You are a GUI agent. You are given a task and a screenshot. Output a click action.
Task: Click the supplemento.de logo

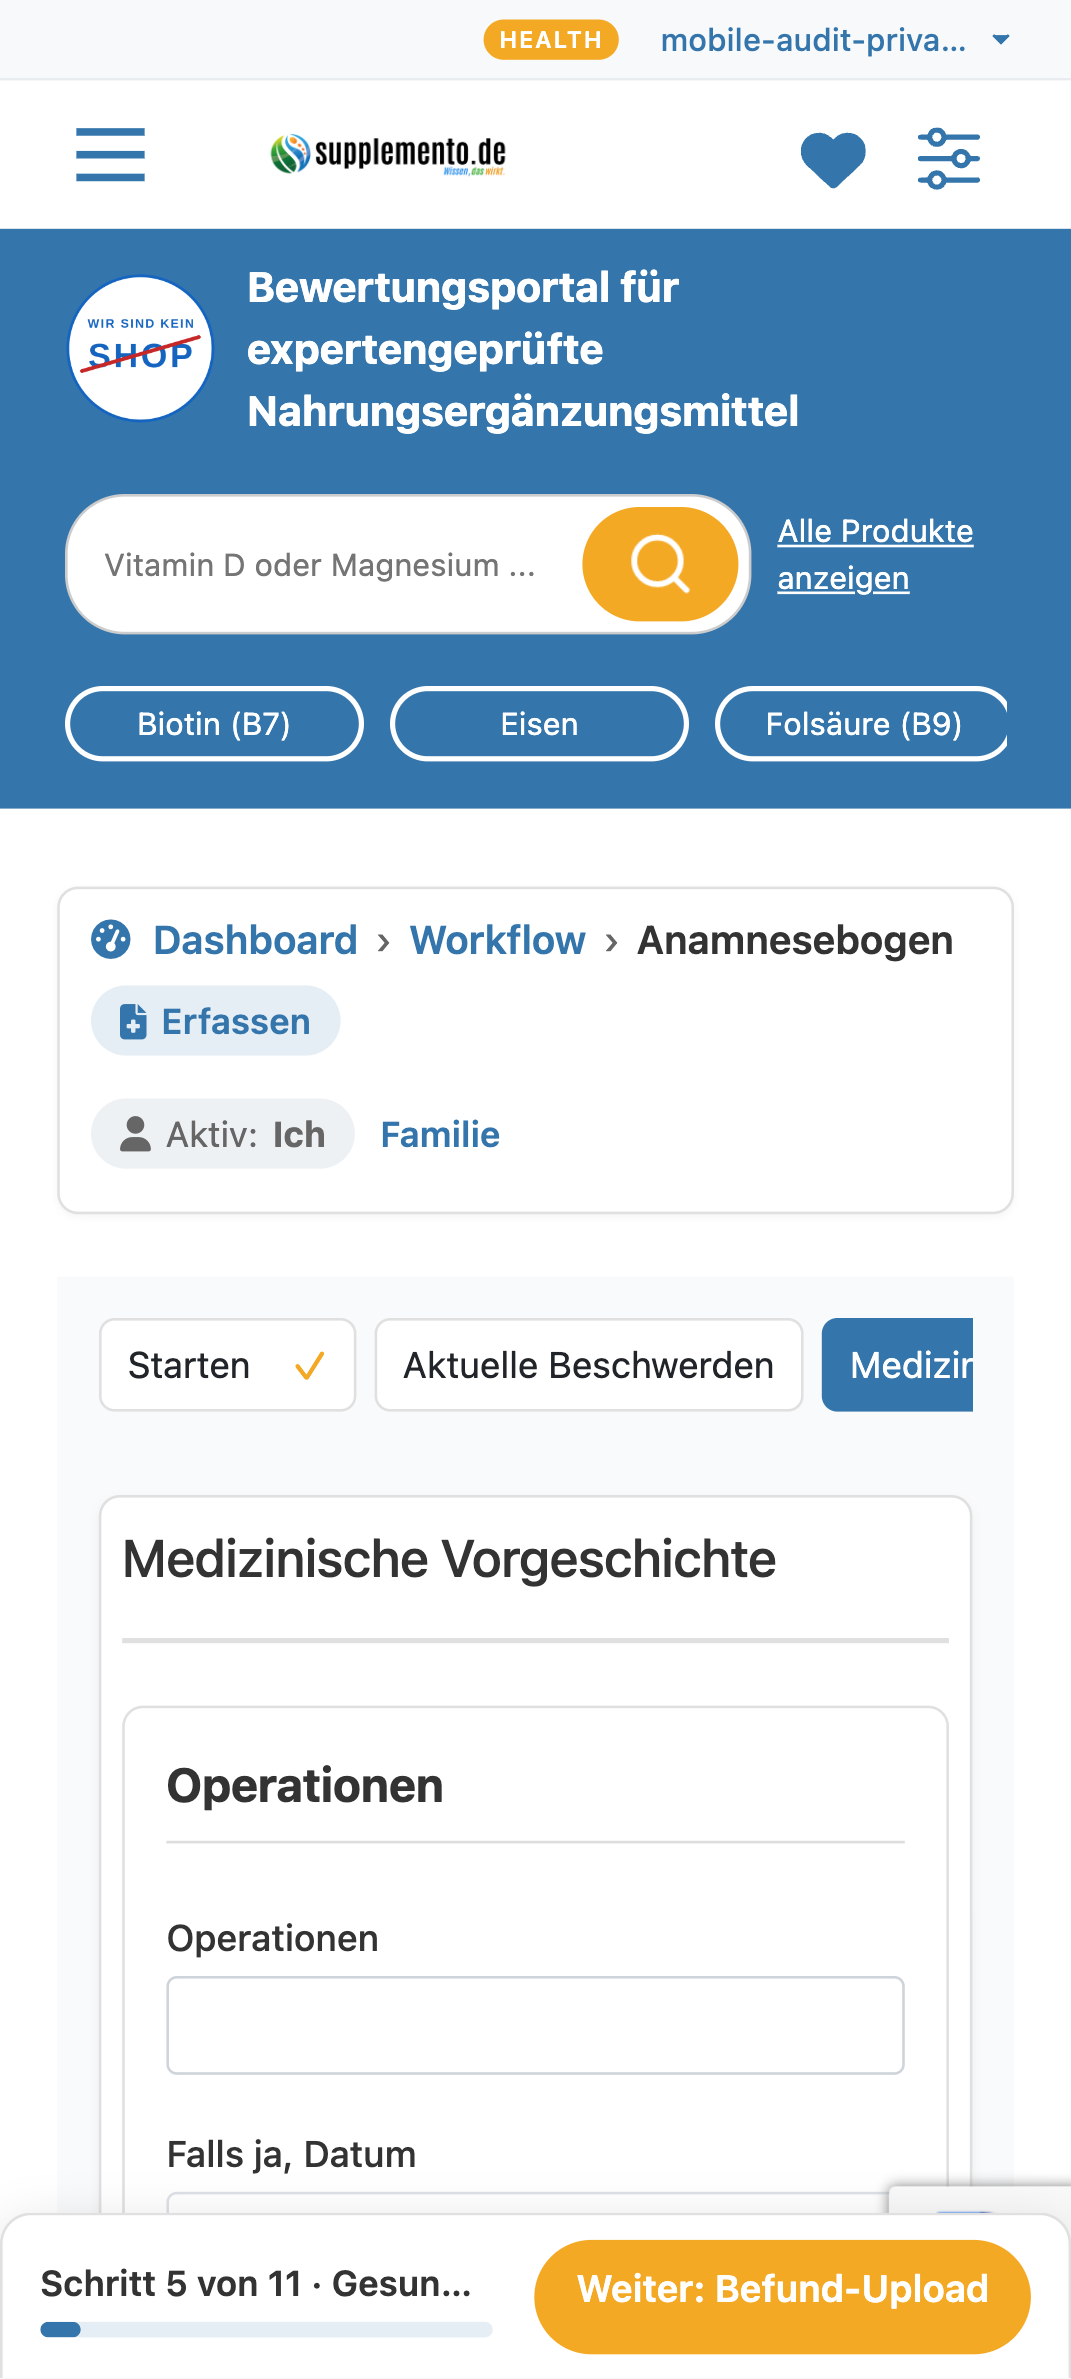pos(388,154)
